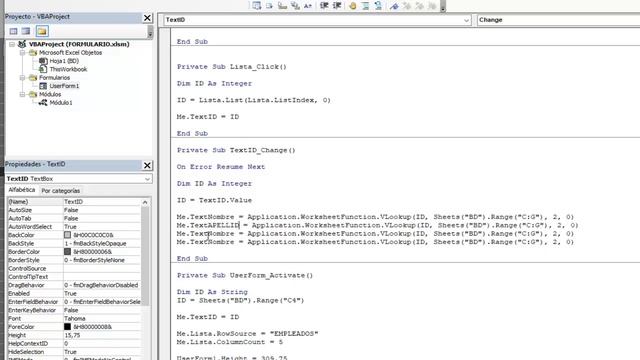Viewport: 640px width, 360px height.
Task: Click the BackColor gray color swatch
Action: (x=67, y=235)
